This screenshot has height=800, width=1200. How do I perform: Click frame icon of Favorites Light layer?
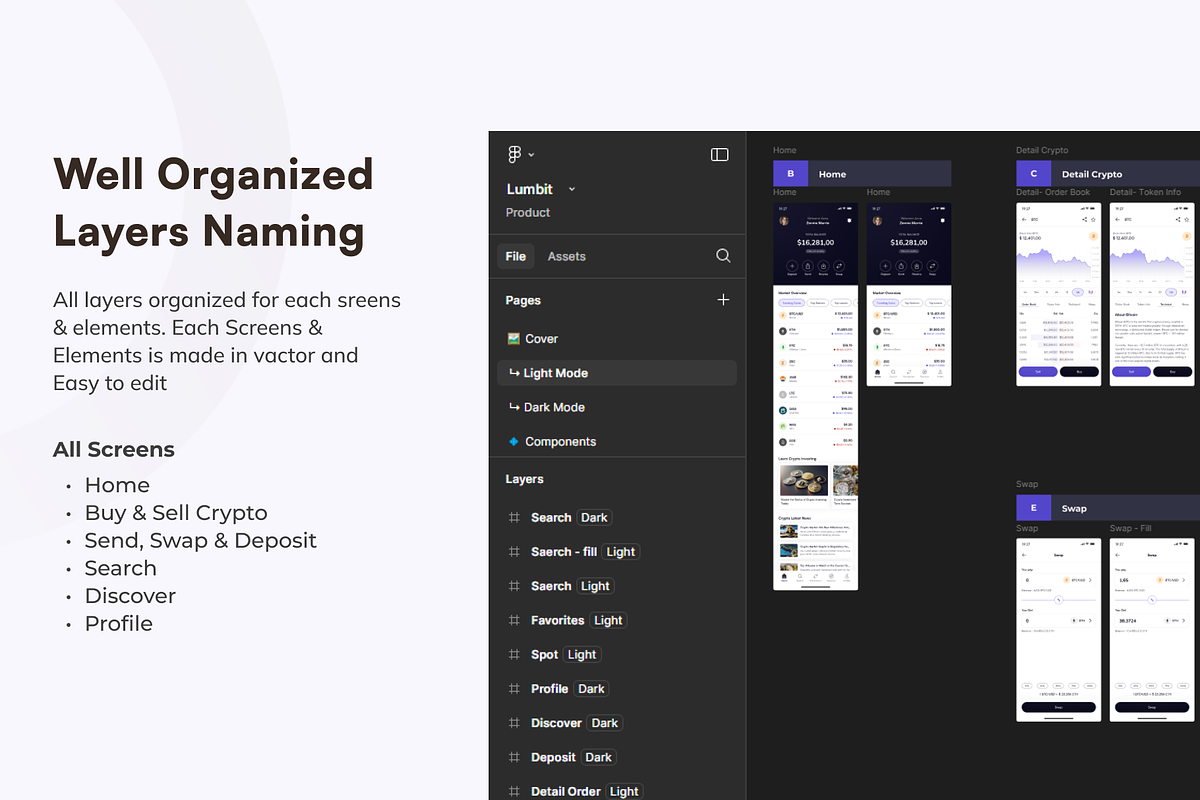click(x=514, y=620)
